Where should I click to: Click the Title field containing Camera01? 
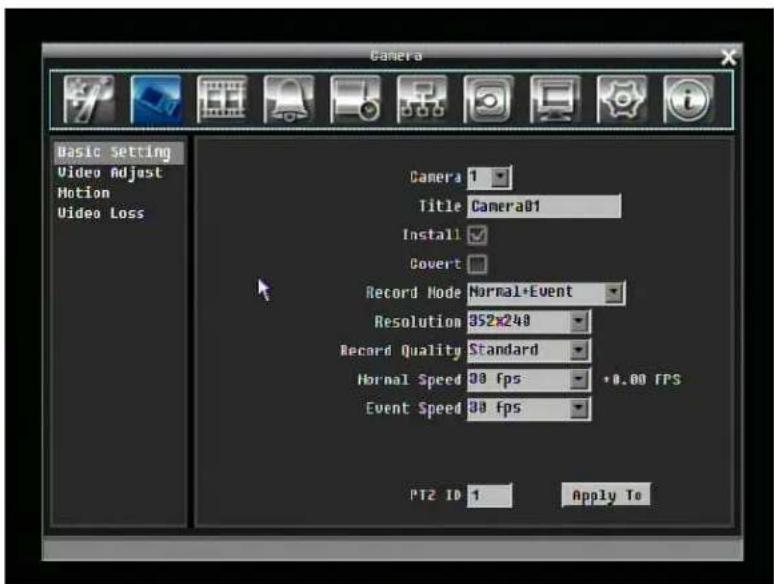(x=544, y=206)
